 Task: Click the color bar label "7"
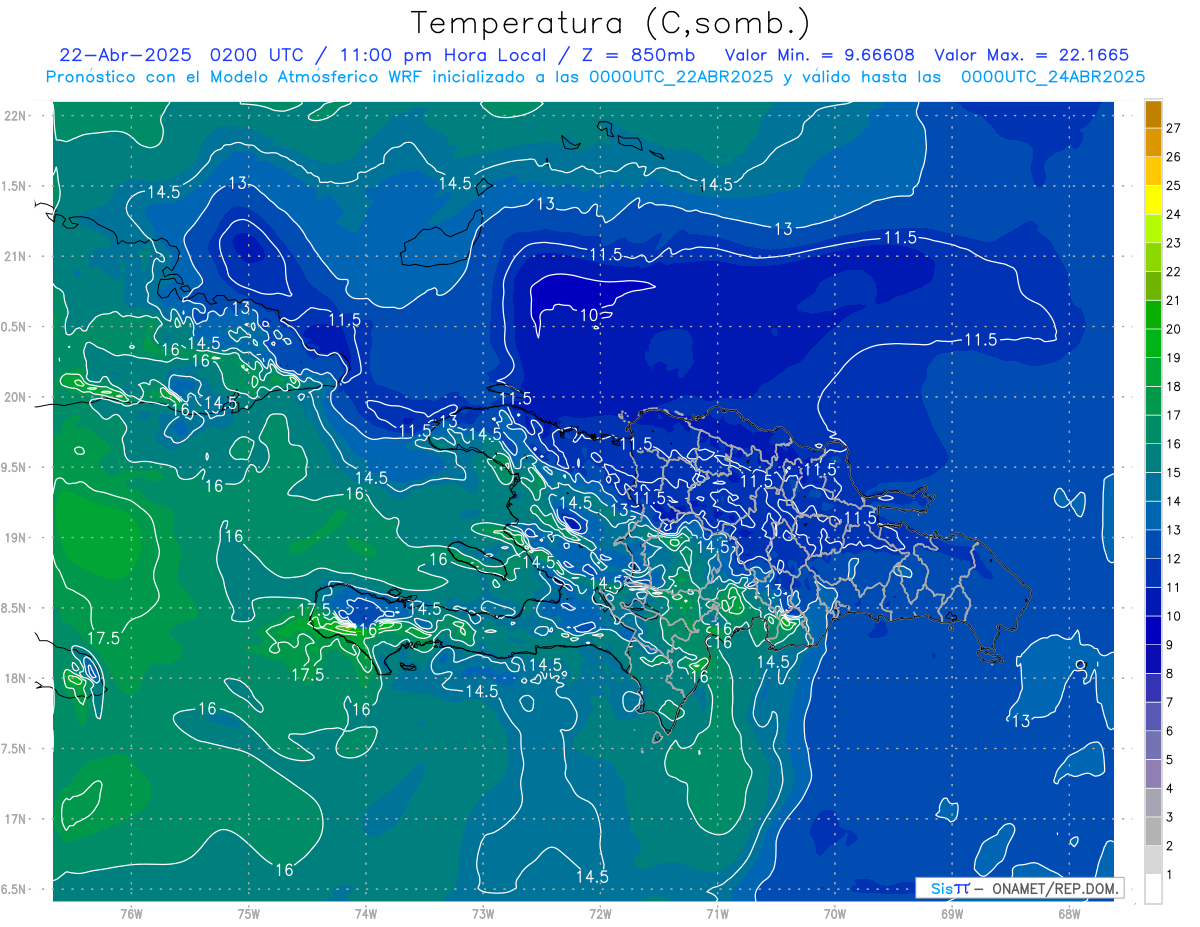[1169, 702]
